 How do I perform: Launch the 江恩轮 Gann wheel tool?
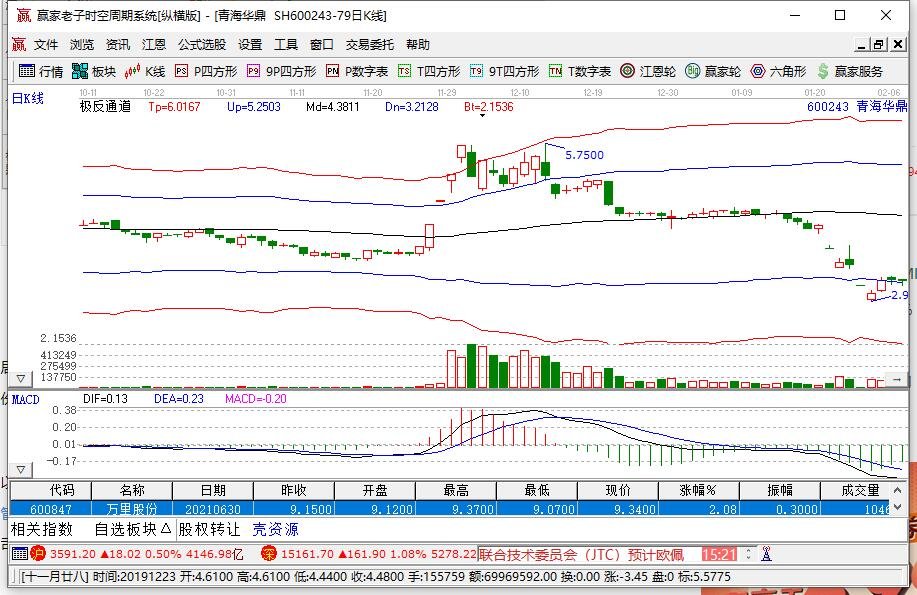tap(648, 71)
